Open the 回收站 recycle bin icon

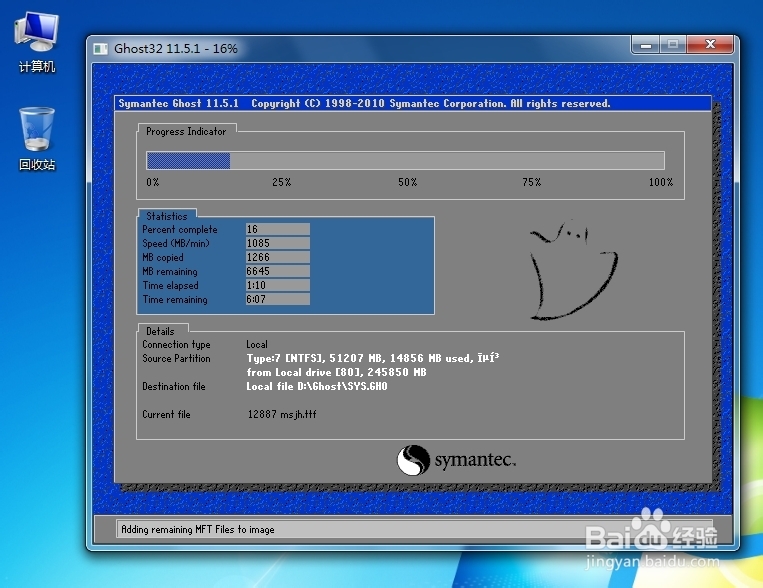tap(36, 139)
